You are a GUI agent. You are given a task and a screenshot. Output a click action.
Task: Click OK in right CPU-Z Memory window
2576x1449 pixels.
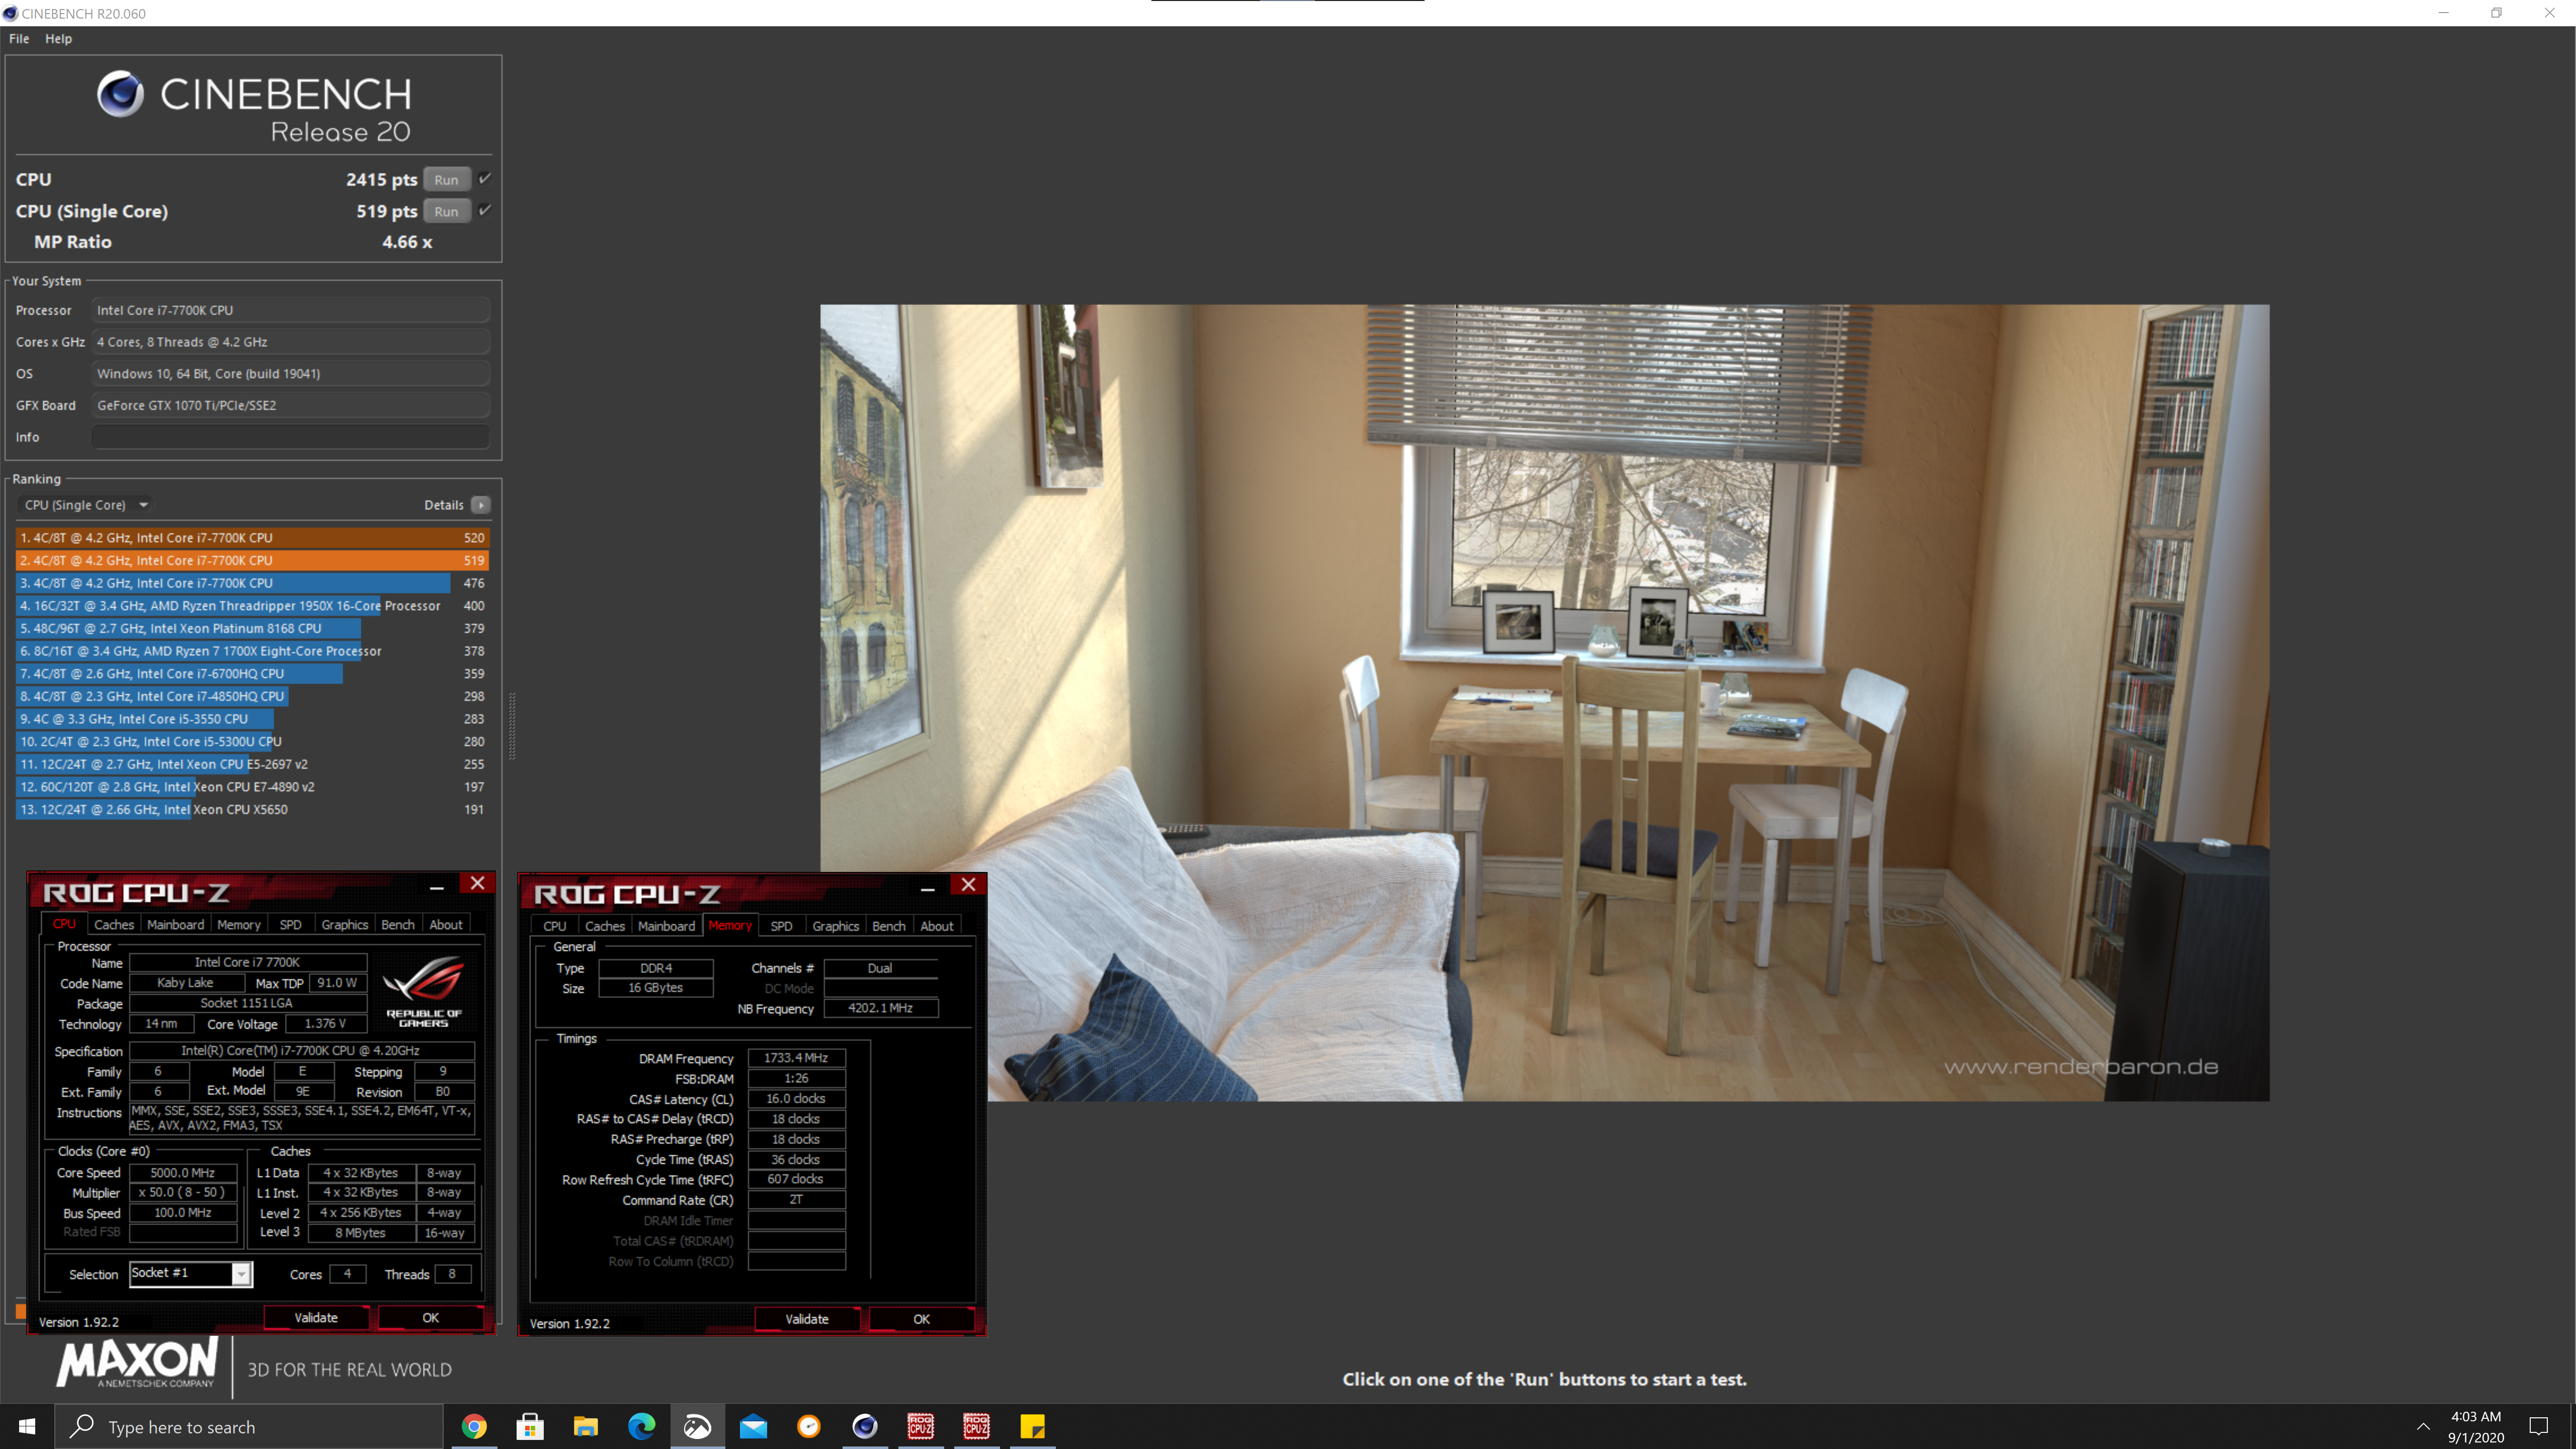click(922, 1320)
